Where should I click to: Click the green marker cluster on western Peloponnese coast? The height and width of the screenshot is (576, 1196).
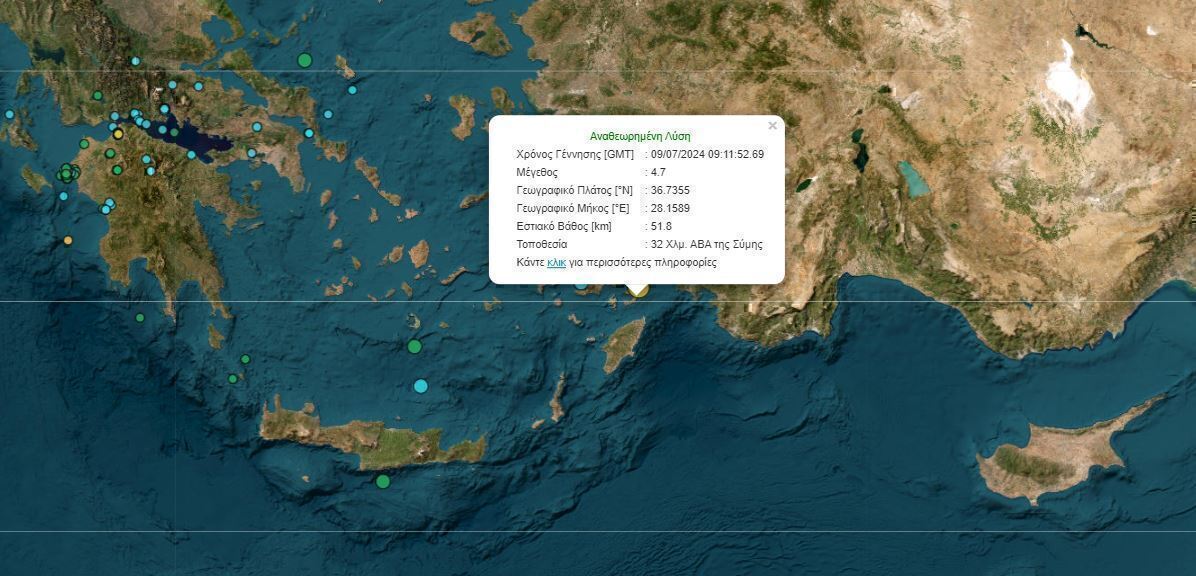point(67,174)
